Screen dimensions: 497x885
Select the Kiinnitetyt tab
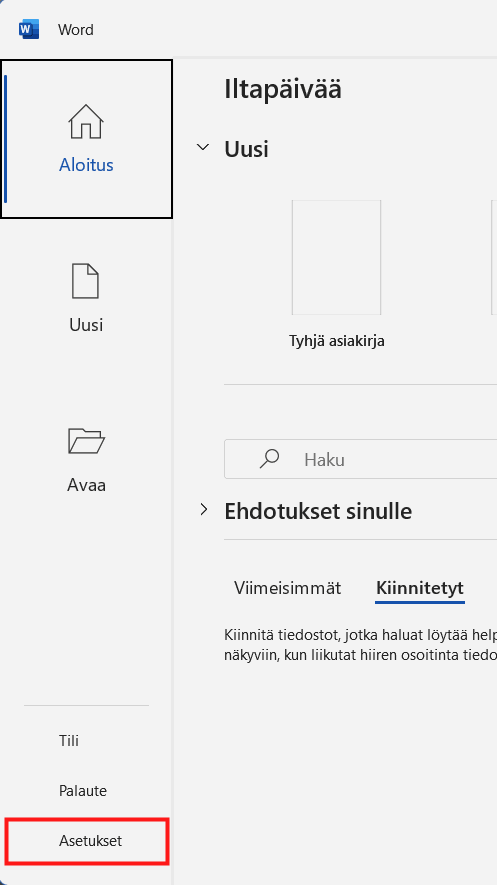pos(420,588)
